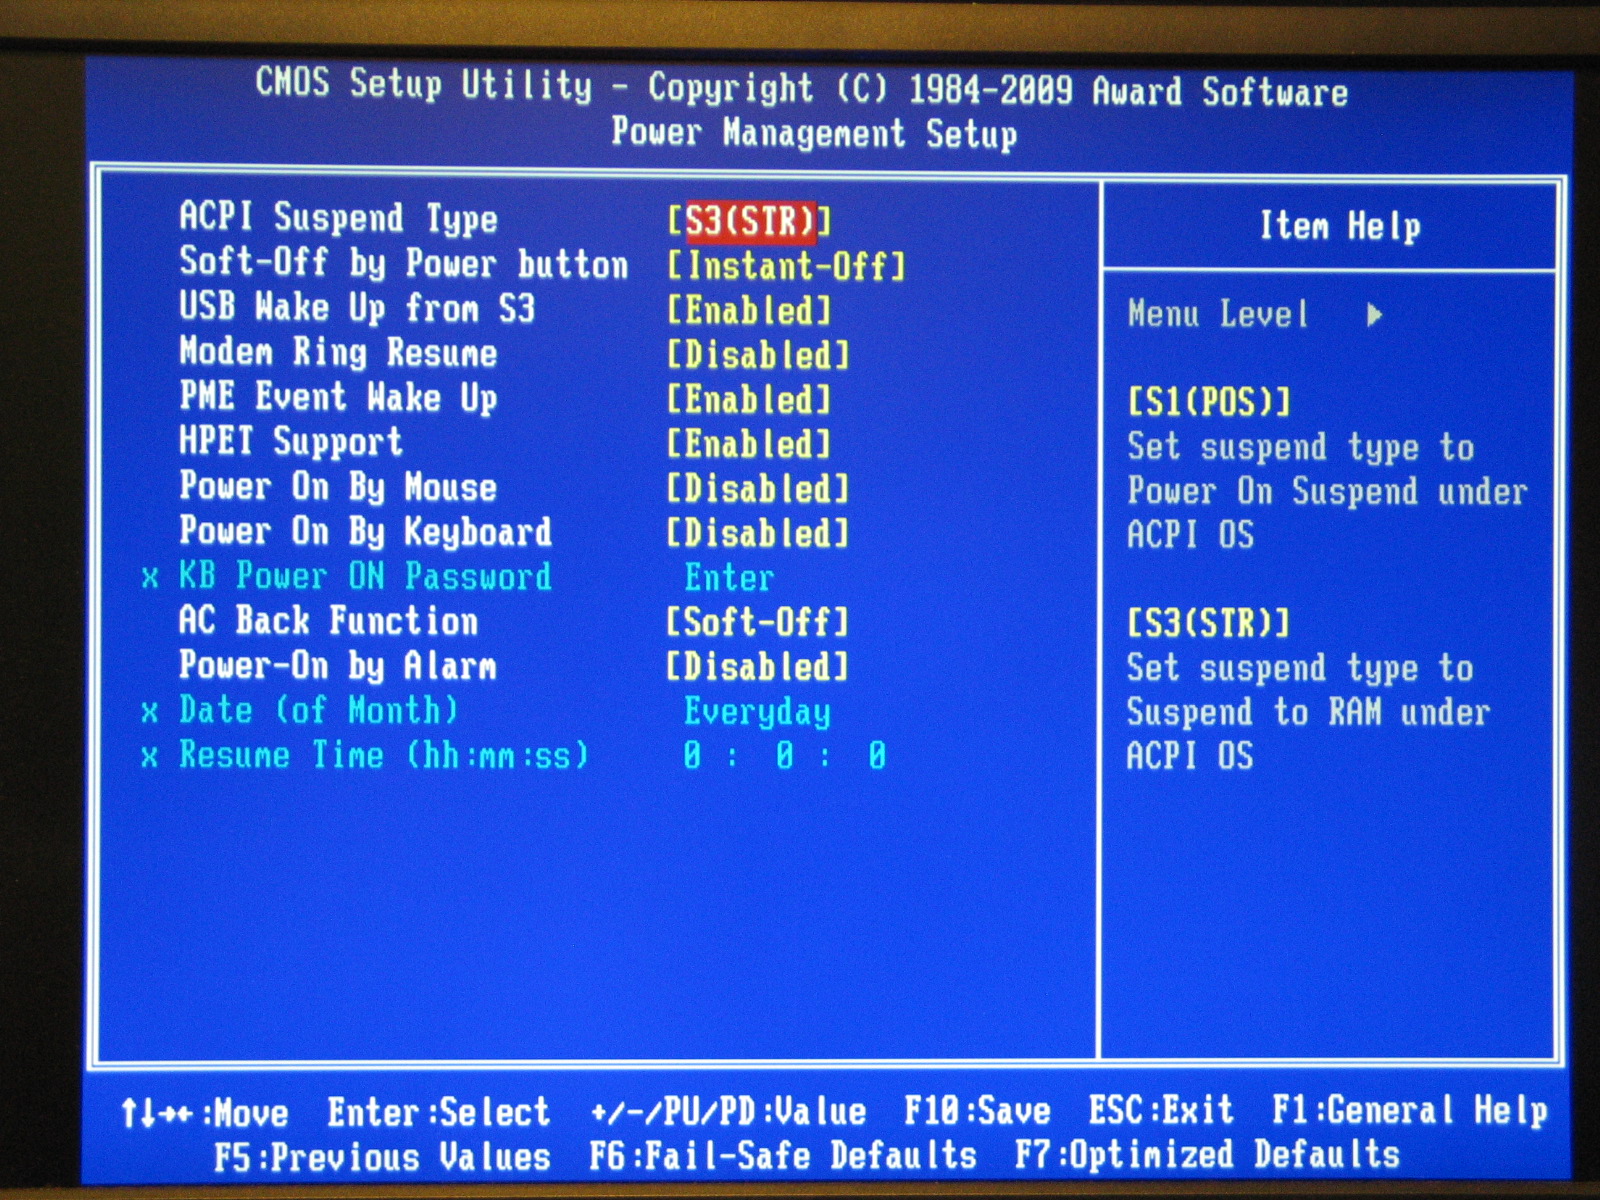Toggle Power On By Keyboard Disabled value
This screenshot has height=1200, width=1600.
758,533
